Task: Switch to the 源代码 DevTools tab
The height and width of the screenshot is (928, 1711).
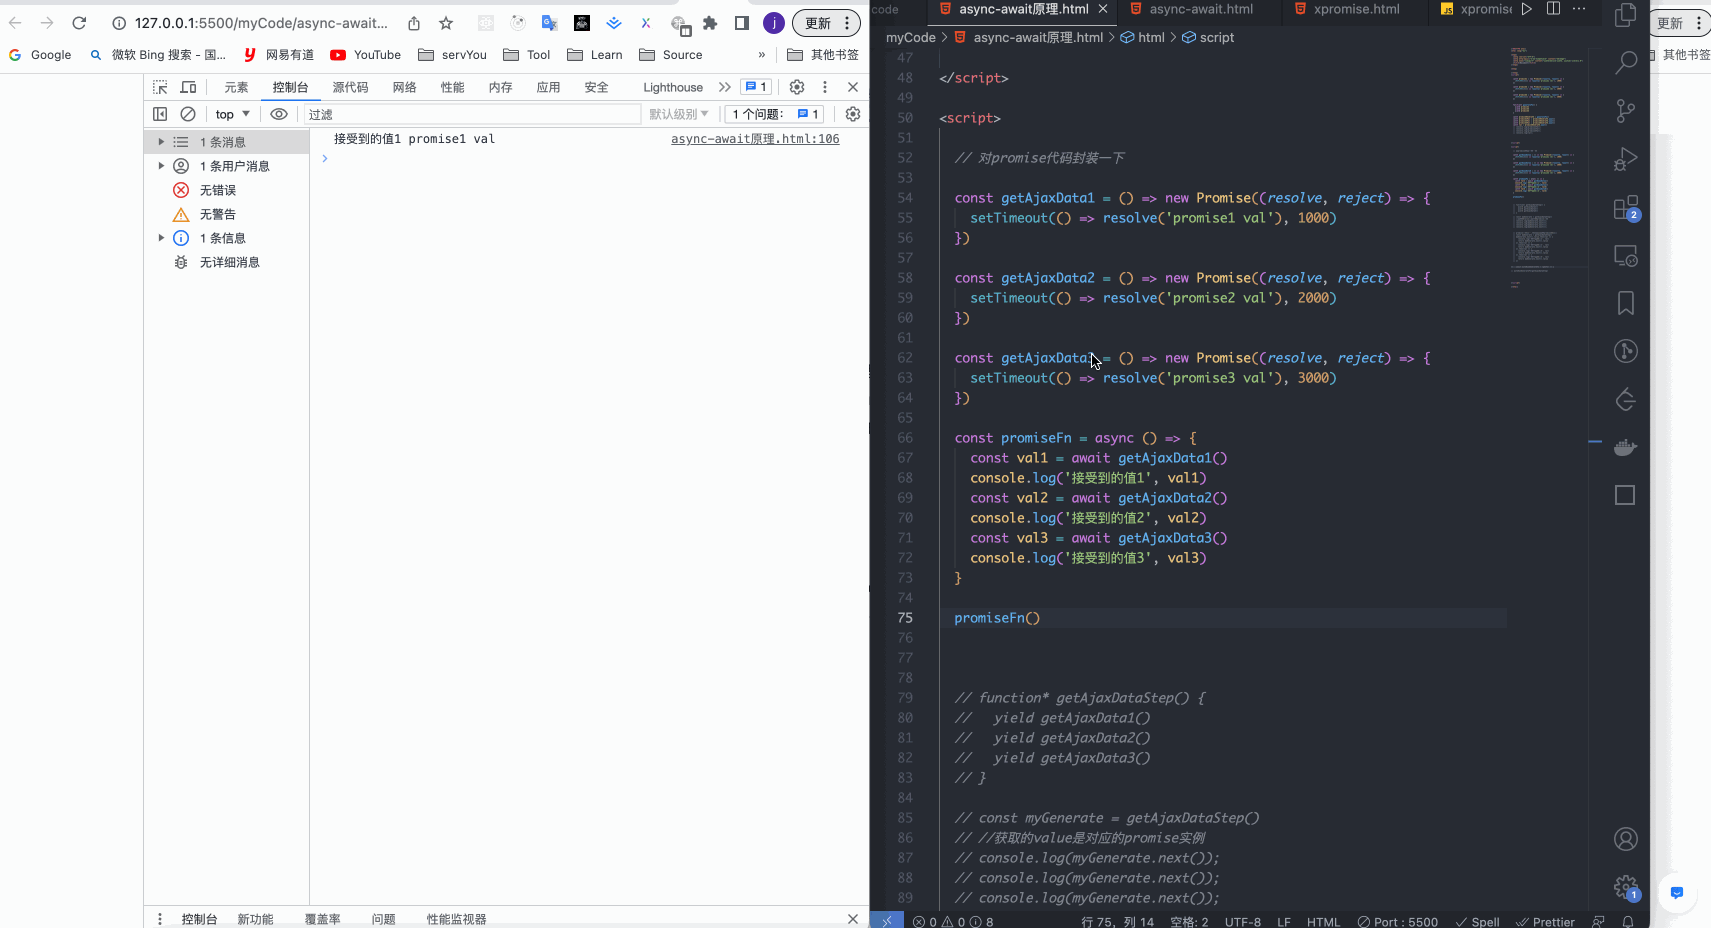Action: point(350,87)
